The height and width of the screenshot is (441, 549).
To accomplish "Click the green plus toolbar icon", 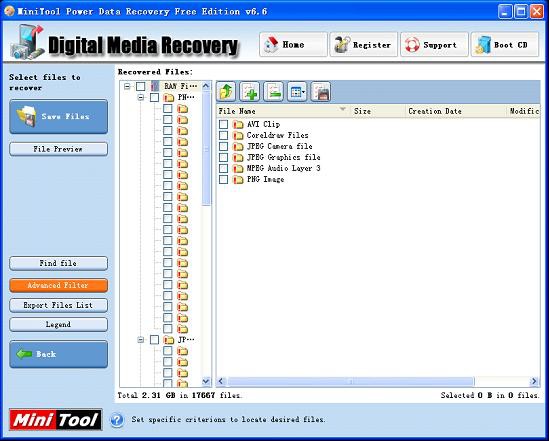I will (x=250, y=92).
